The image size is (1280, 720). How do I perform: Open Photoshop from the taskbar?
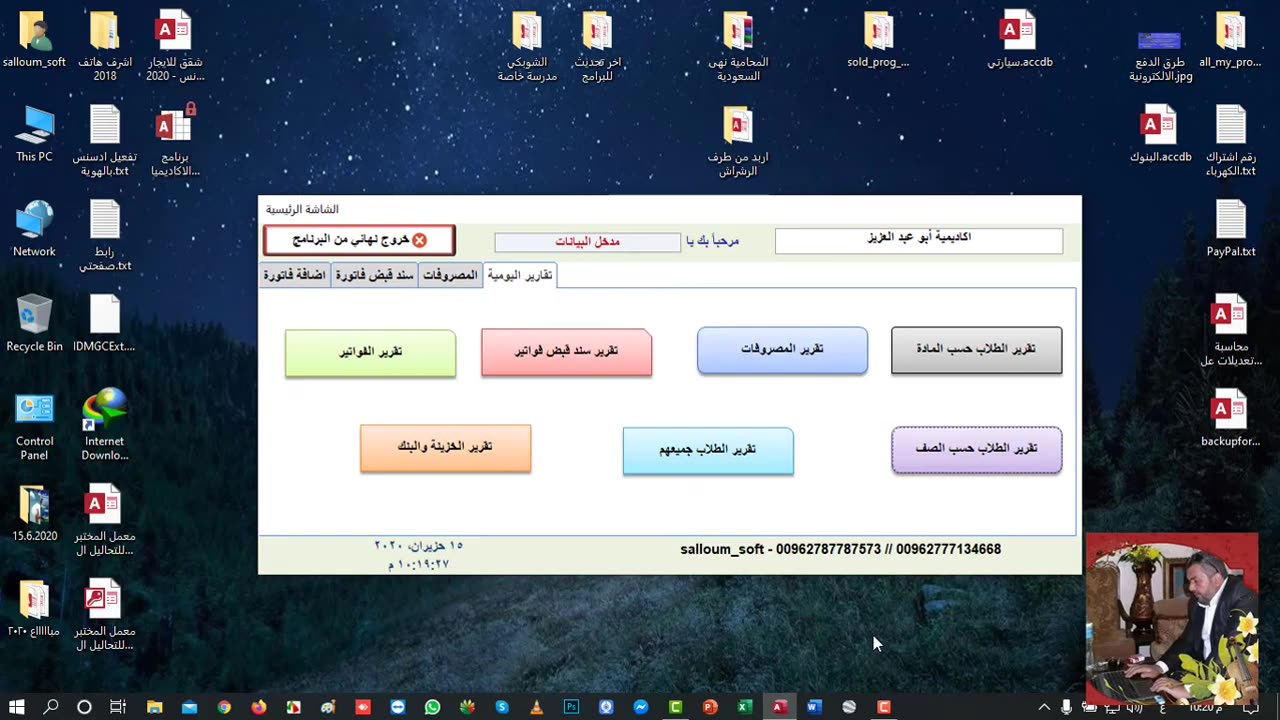[x=571, y=707]
